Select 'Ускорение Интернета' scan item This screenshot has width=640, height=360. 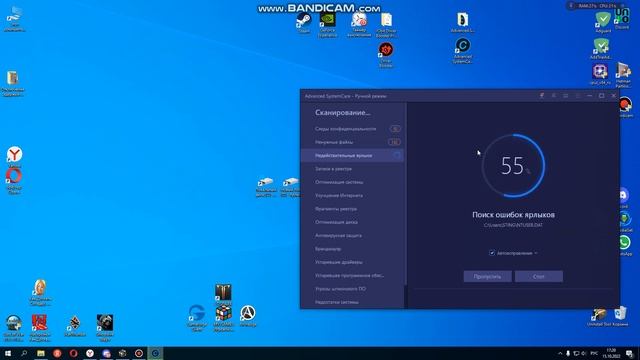click(x=352, y=196)
